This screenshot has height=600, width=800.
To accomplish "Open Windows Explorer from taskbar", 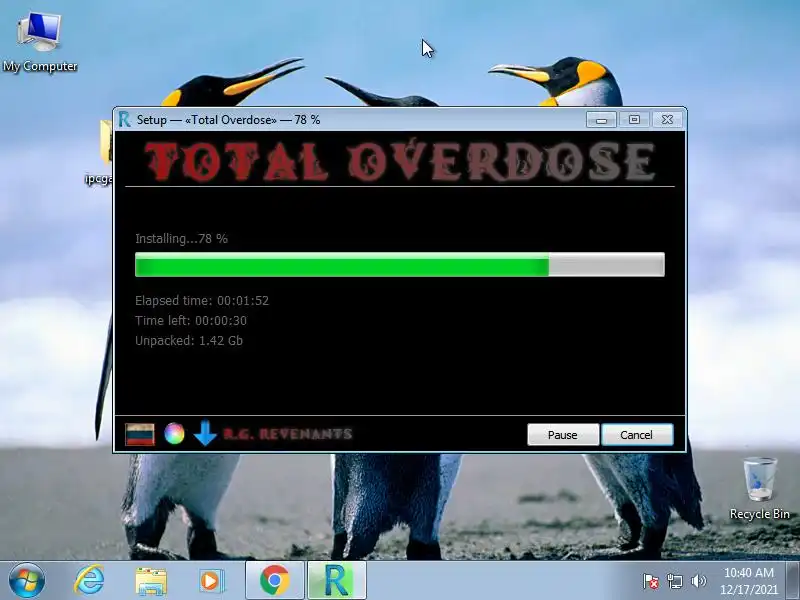I will 151,581.
